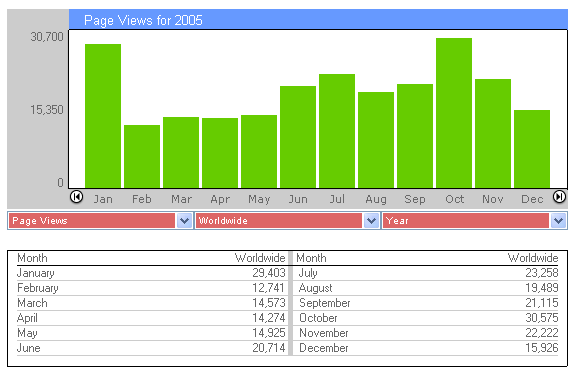The width and height of the screenshot is (576, 375).
Task: Click the value 14,925
Action: [269, 333]
